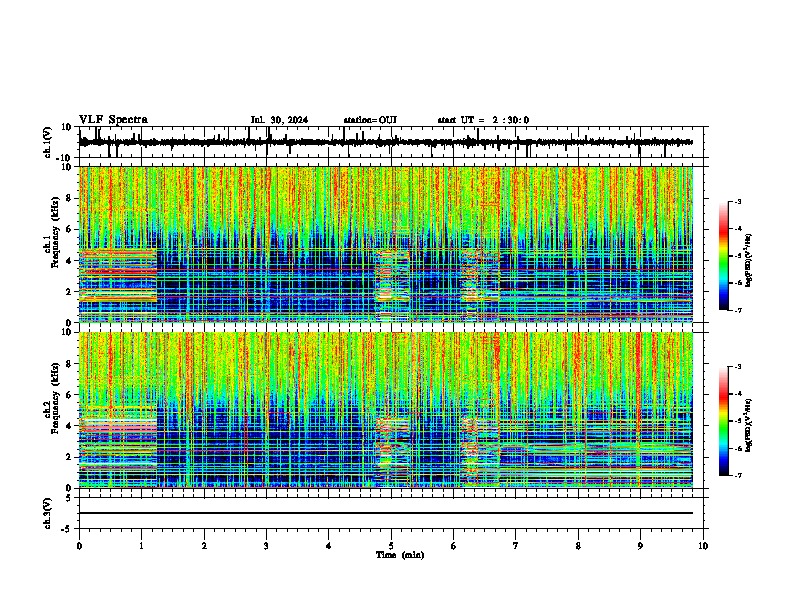Click the ch.2 spectrogram color scale bar
The image size is (792, 612).
[x=724, y=421]
